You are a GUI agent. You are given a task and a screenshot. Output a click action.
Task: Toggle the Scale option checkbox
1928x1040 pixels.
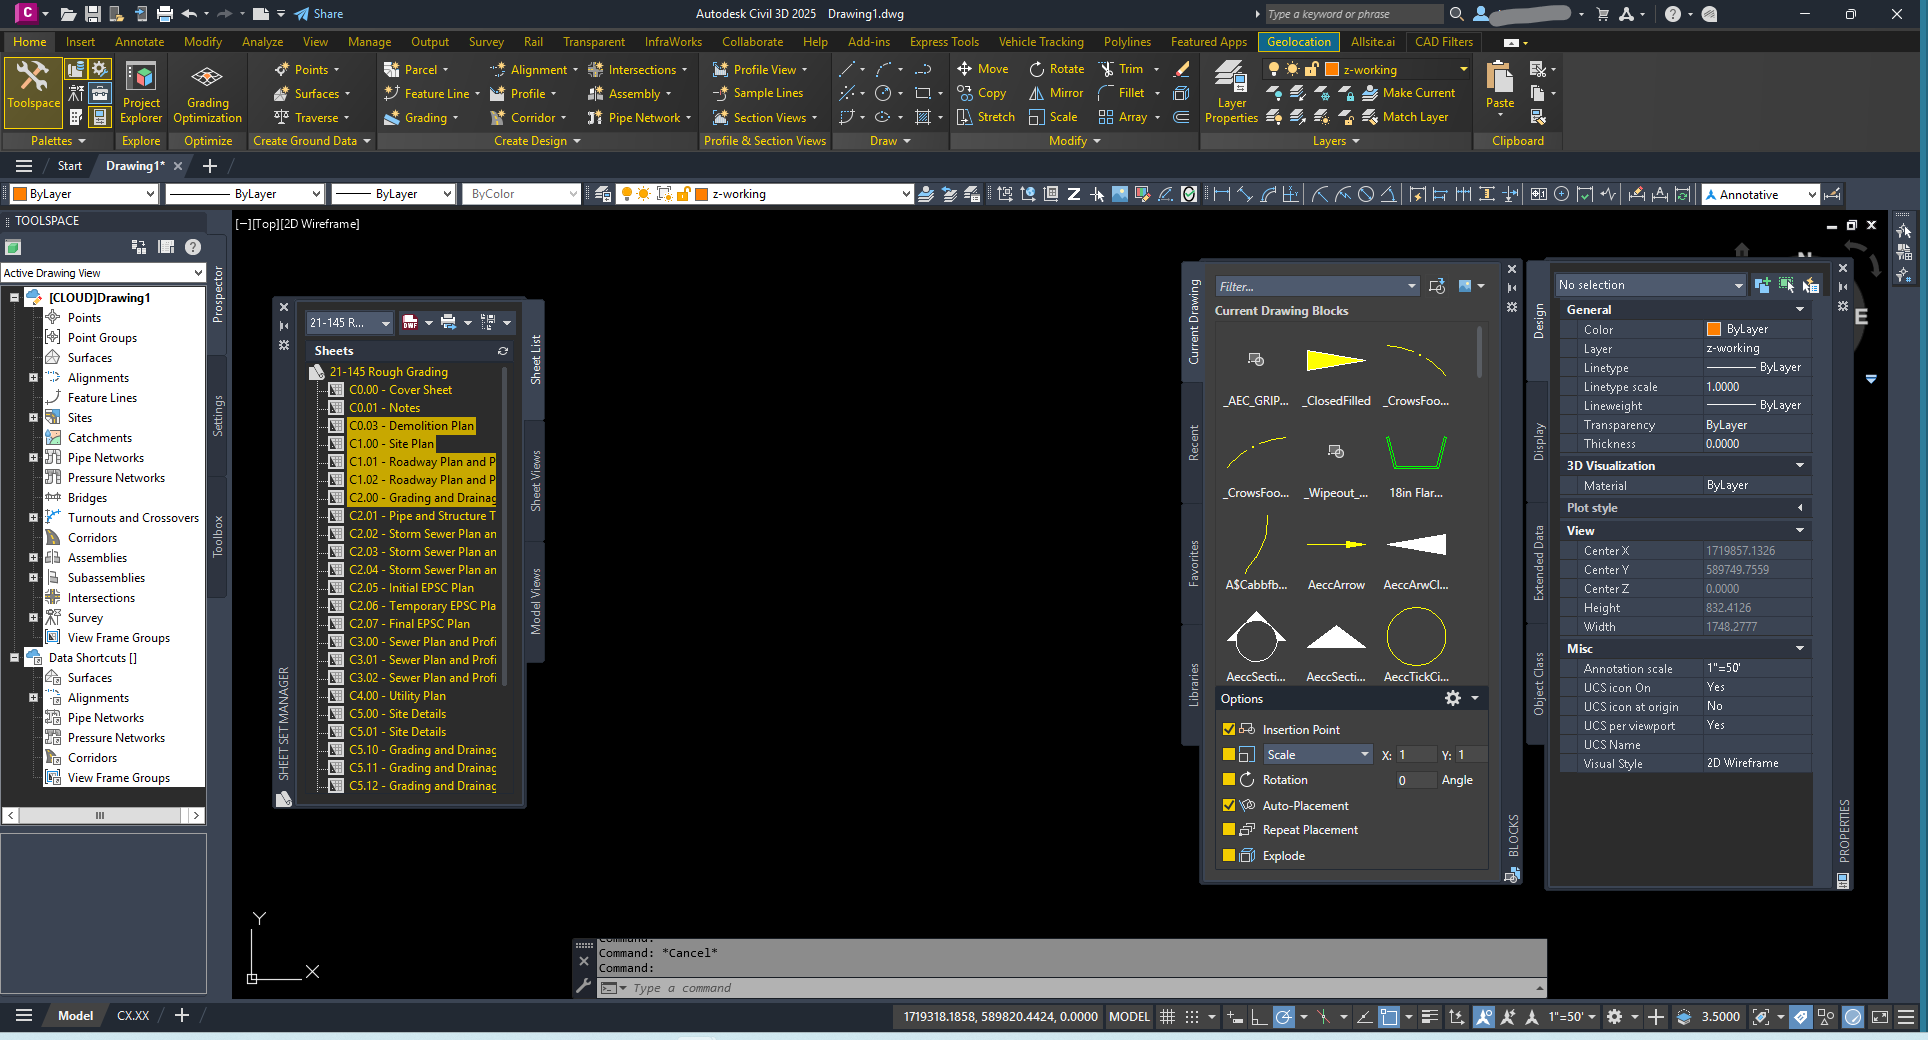[1229, 754]
